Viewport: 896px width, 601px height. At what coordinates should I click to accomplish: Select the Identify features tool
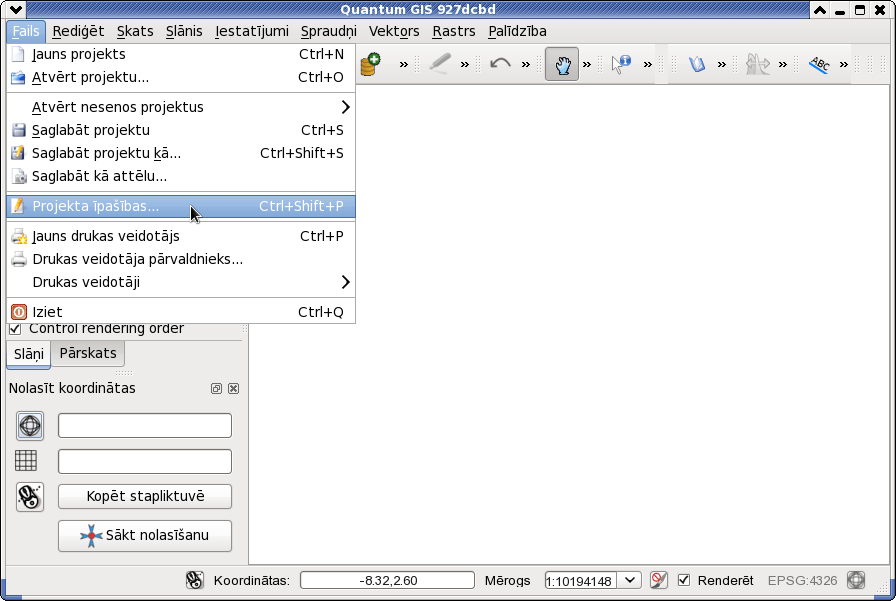621,64
